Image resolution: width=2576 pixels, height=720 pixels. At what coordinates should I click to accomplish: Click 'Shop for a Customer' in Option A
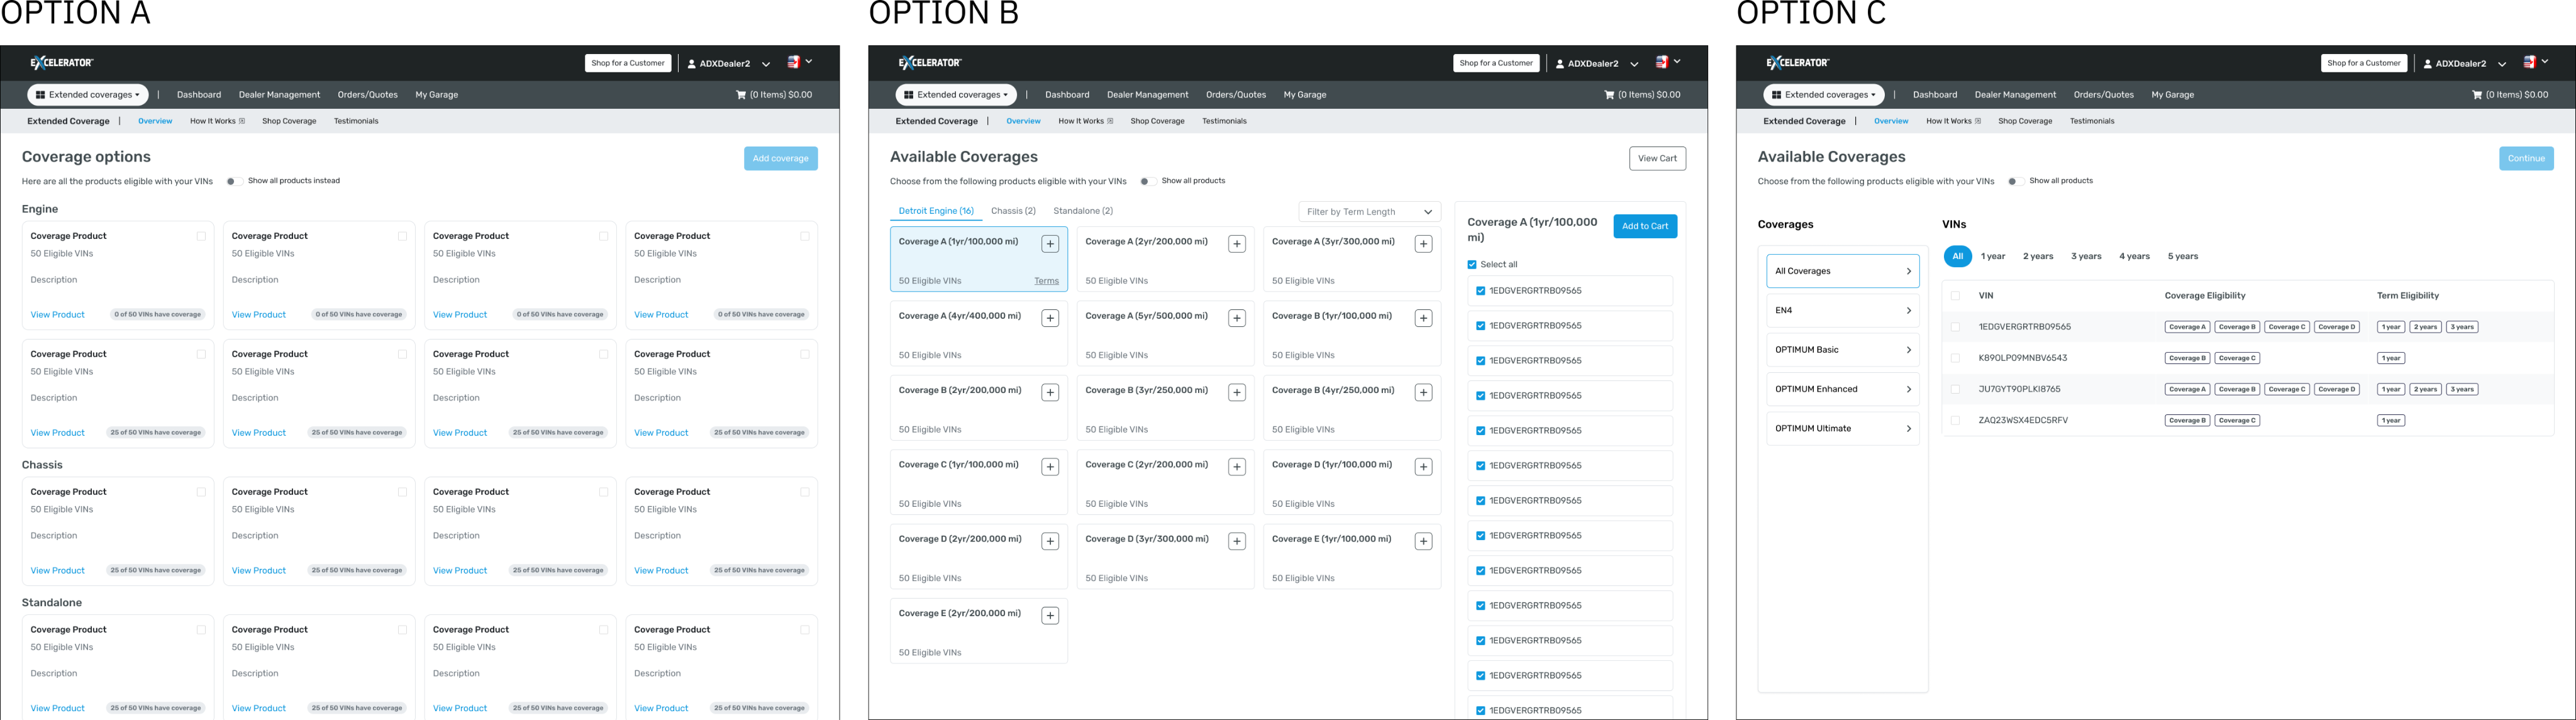click(628, 63)
